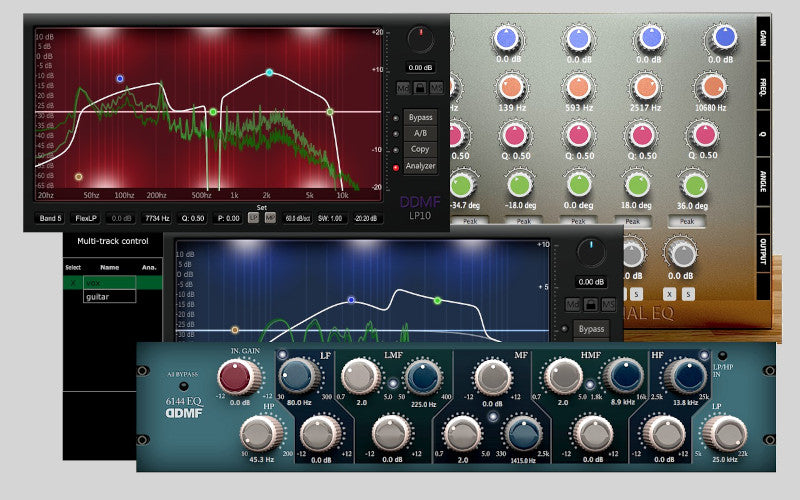Viewport: 800px width, 500px height.
Task: Open the Peak type selector under 36.0 deg
Action: (x=686, y=221)
